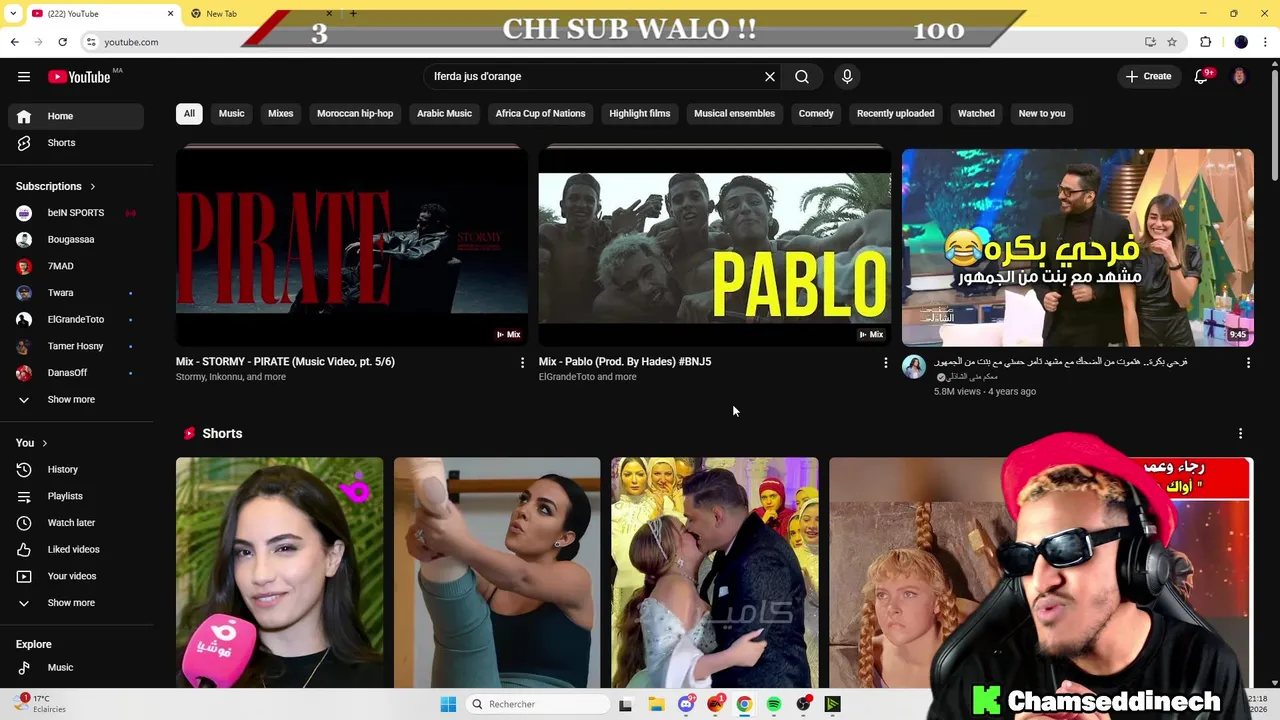This screenshot has width=1280, height=720.
Task: Select the Mixes filter chip
Action: (281, 114)
